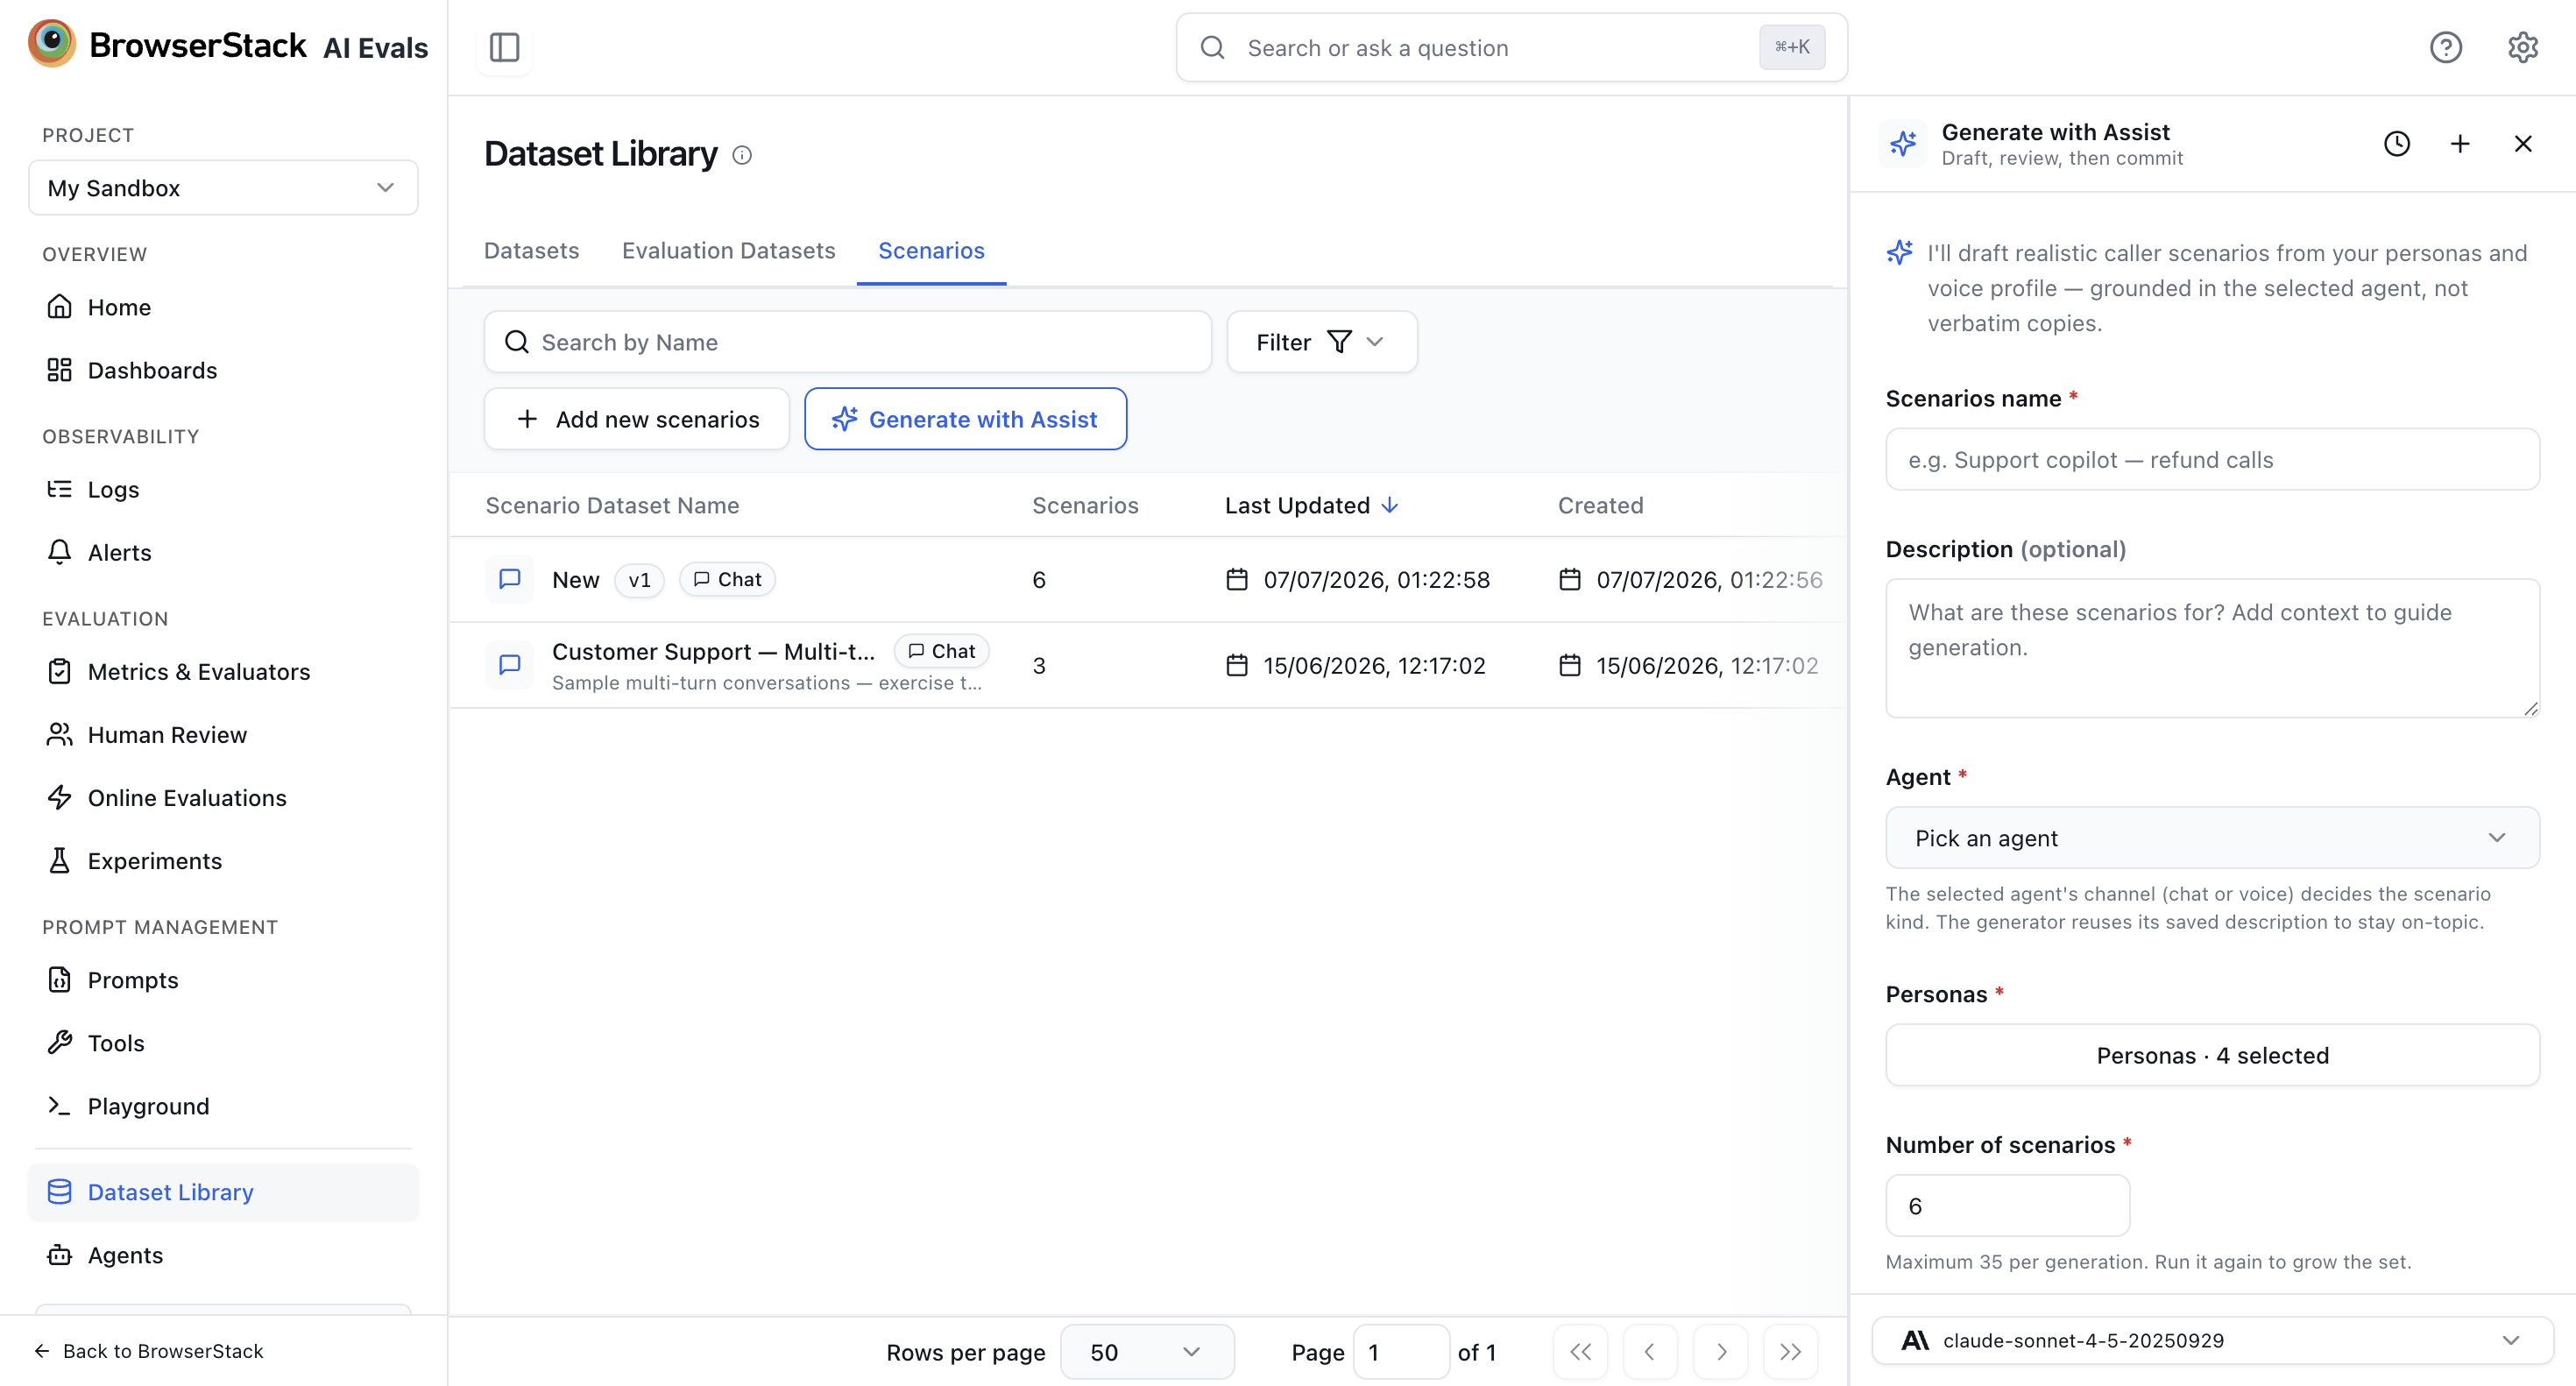Screen dimensions: 2576x1386
Task: Click Chat badge in the New row
Action: [727, 579]
